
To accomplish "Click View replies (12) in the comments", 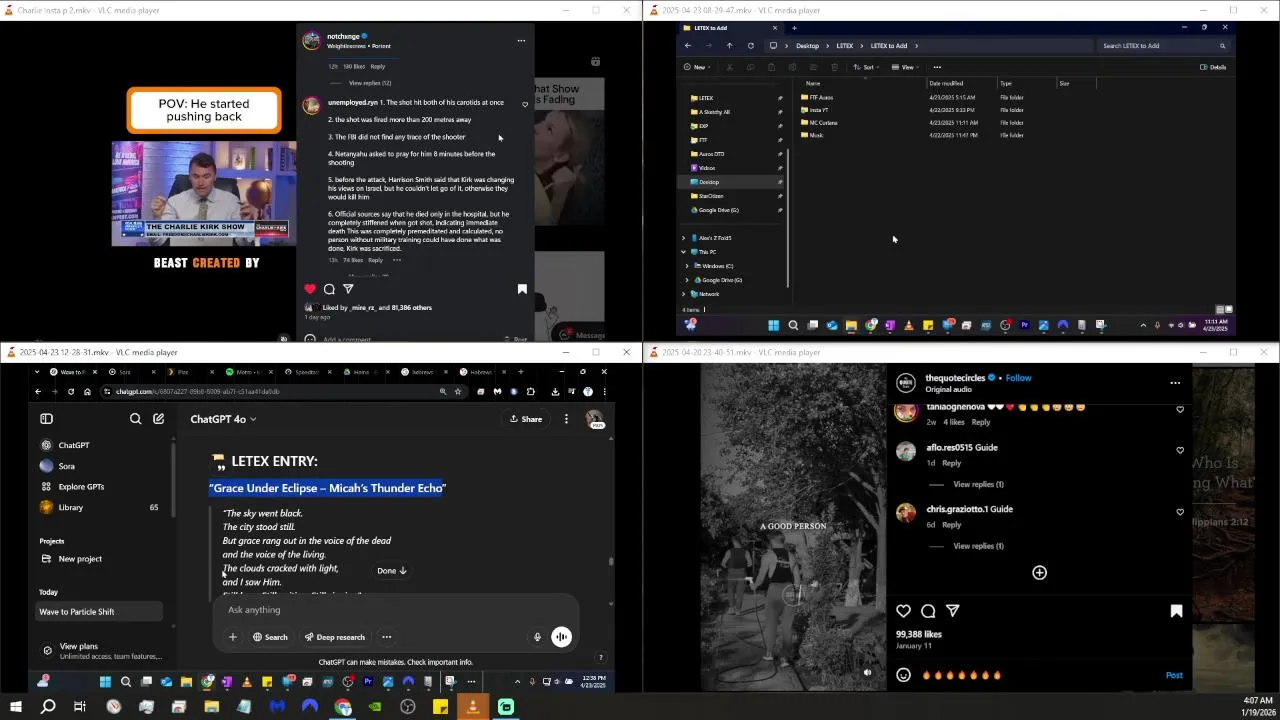I will (370, 83).
